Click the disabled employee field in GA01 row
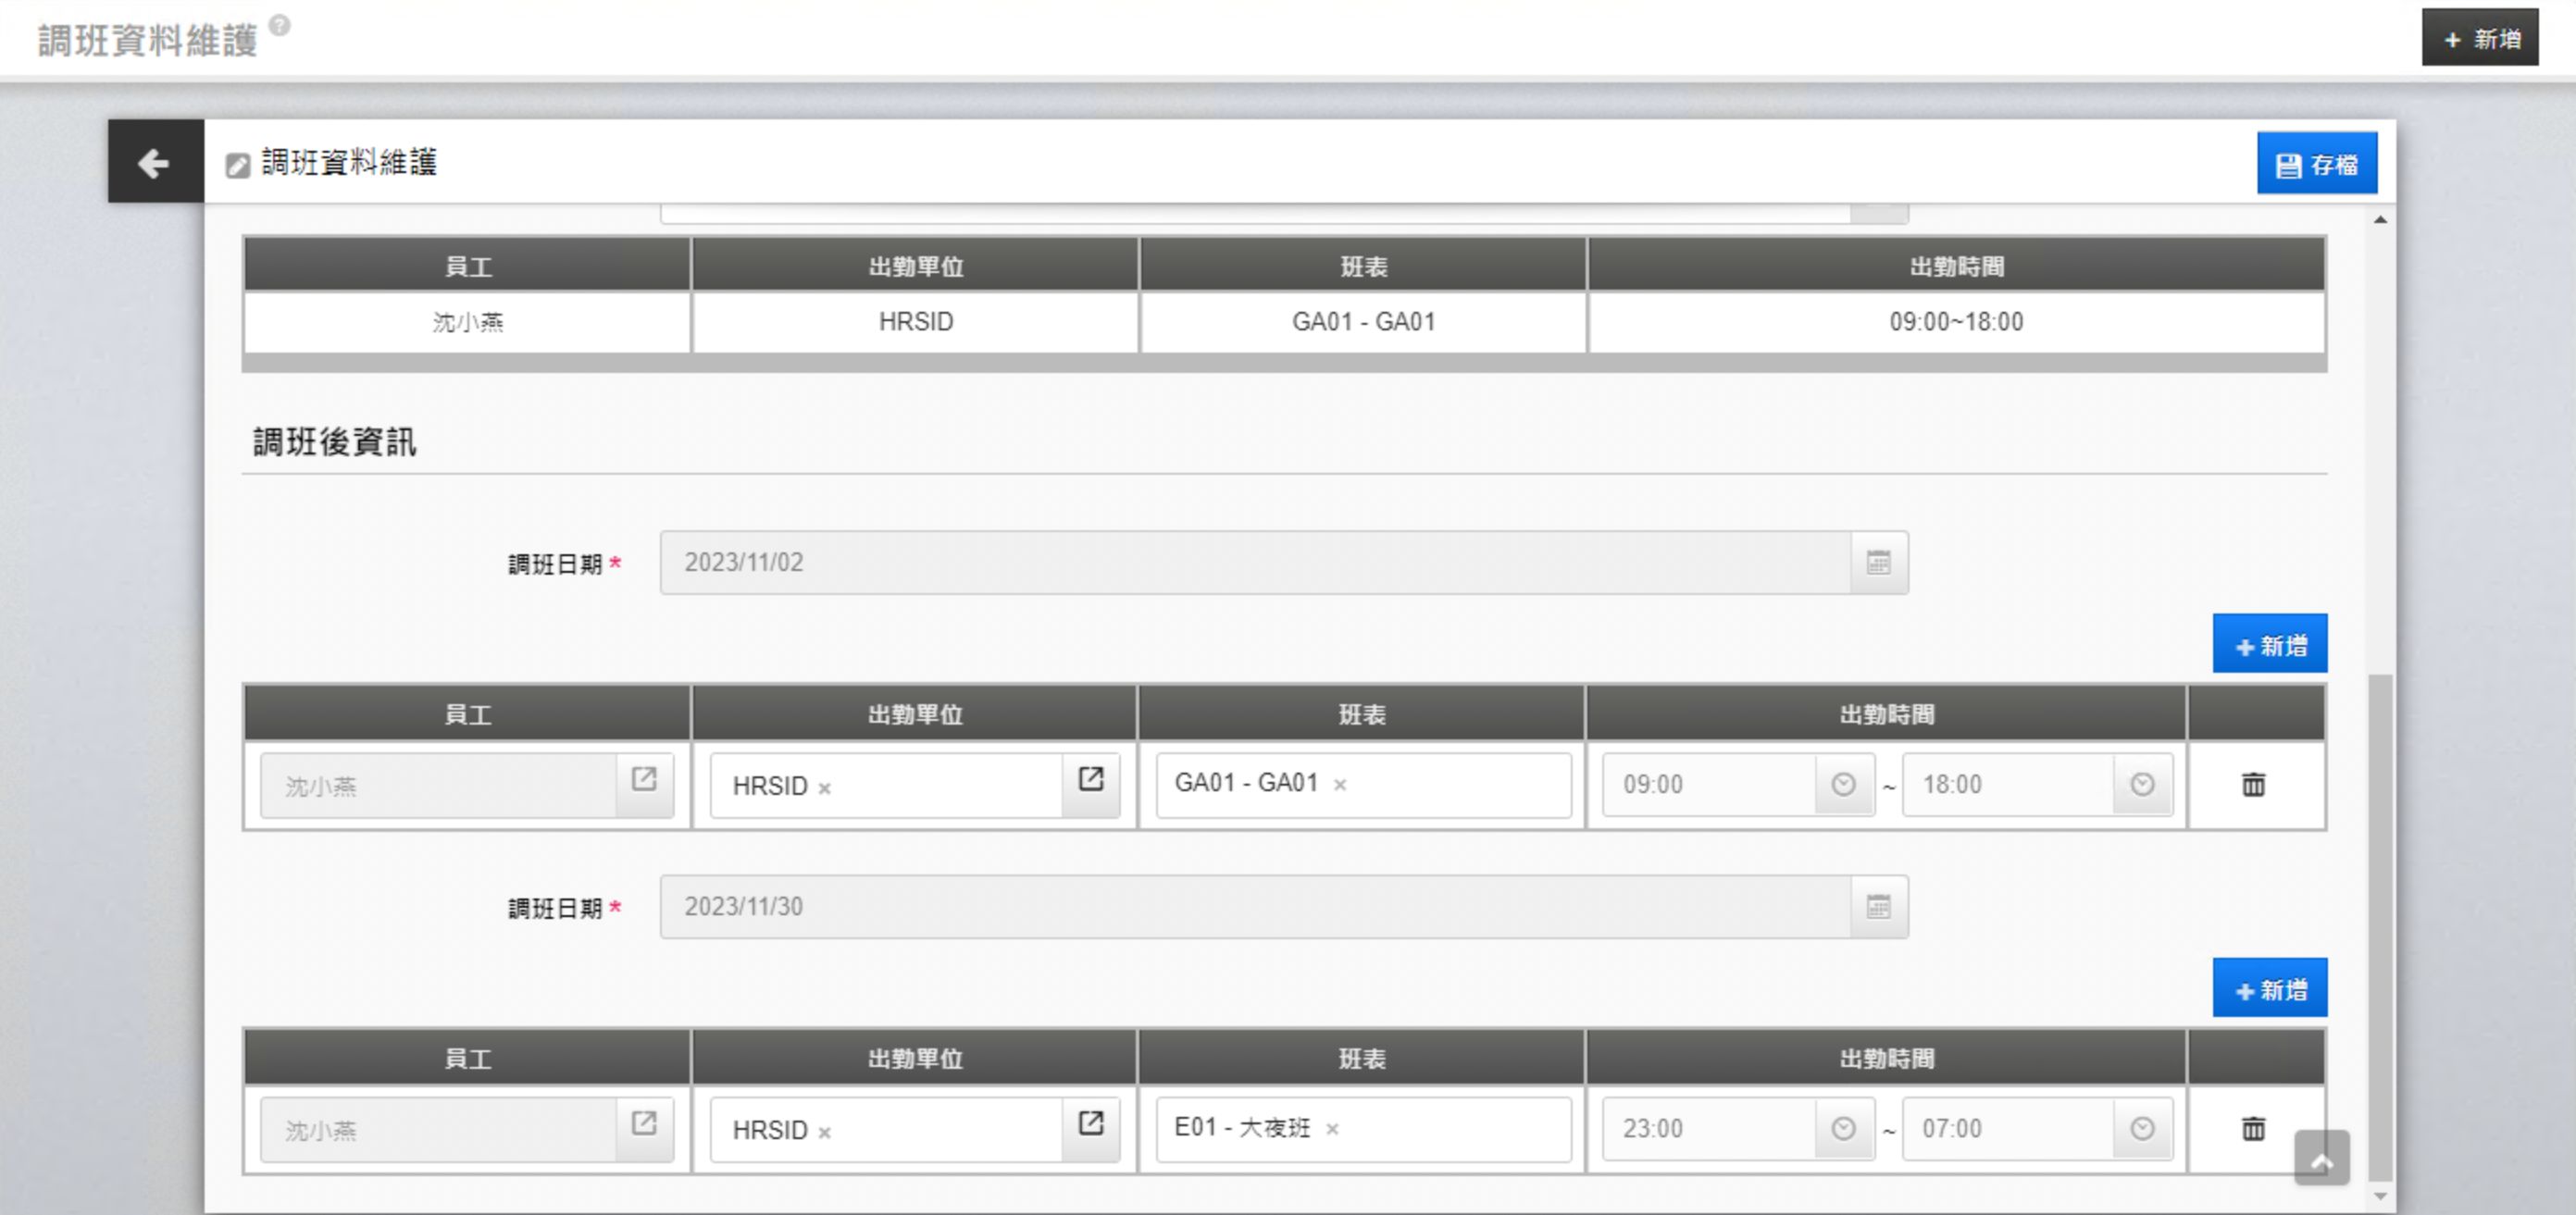Image resolution: width=2576 pixels, height=1215 pixels. click(x=438, y=785)
